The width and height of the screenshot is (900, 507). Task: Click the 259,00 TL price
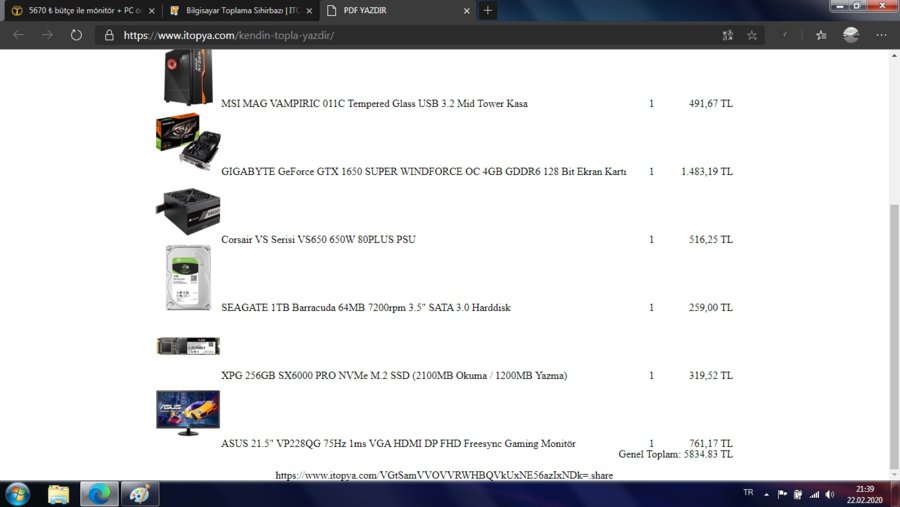pos(711,307)
